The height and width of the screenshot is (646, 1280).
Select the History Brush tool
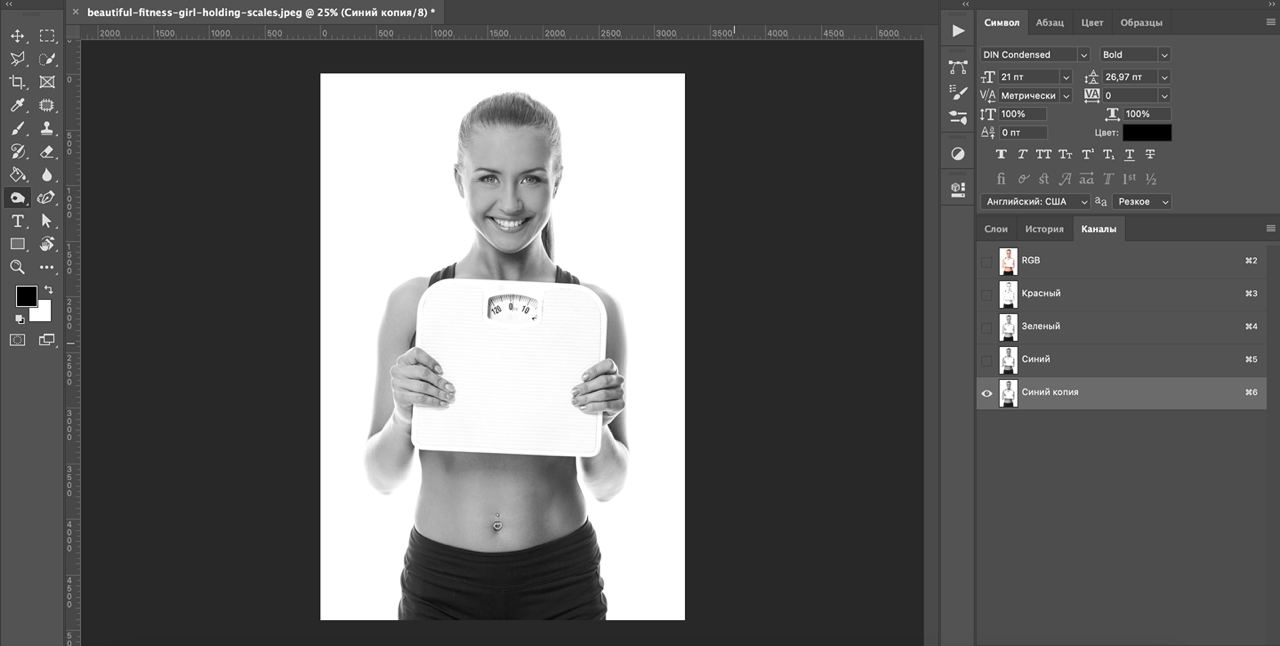tap(17, 151)
